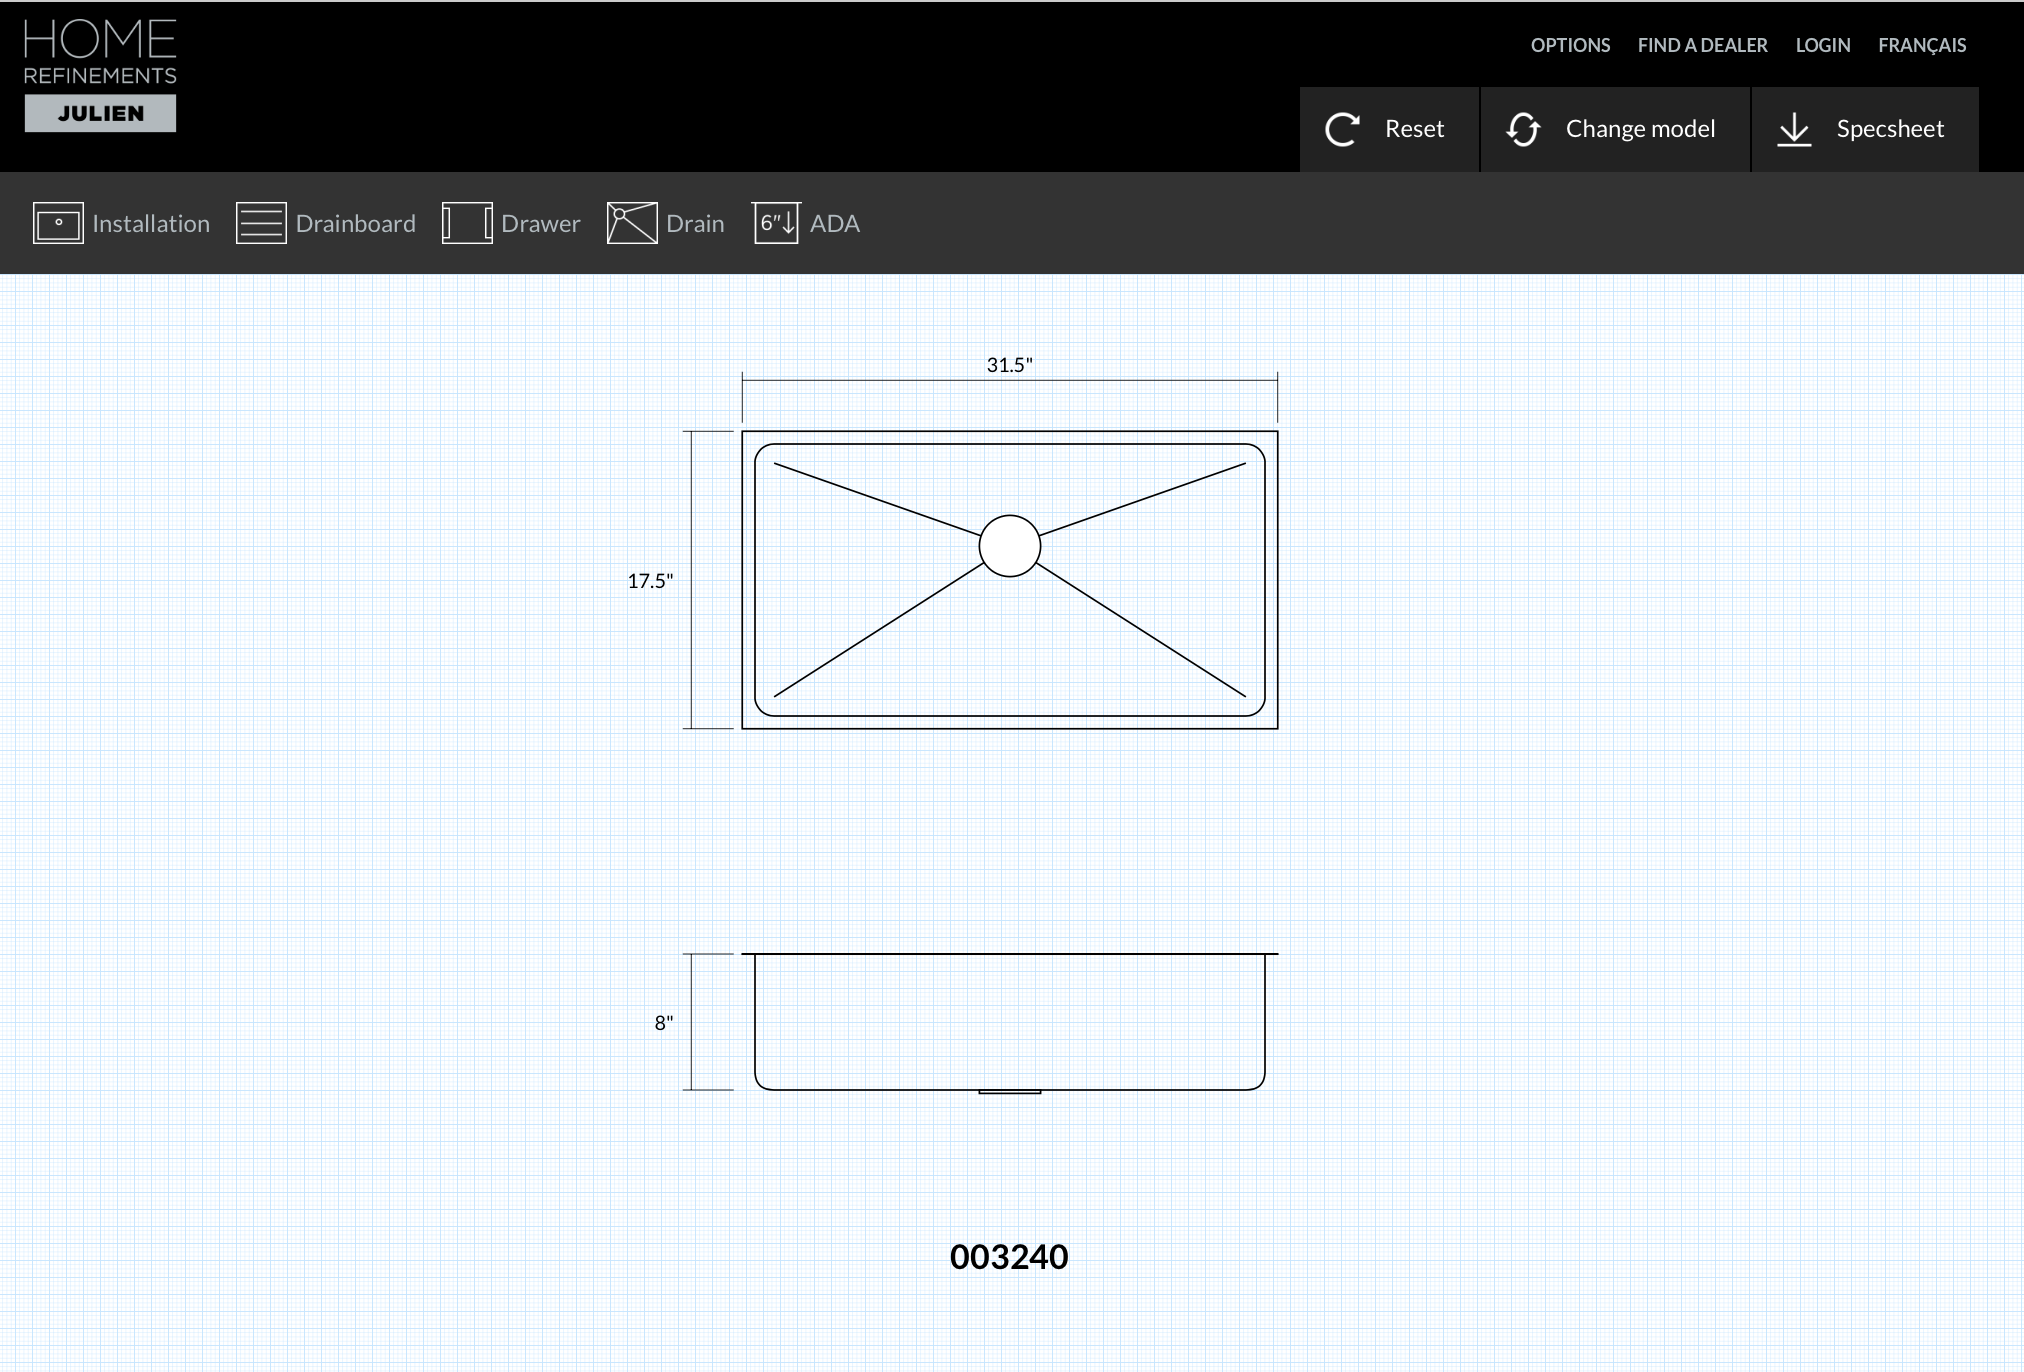Image resolution: width=2024 pixels, height=1372 pixels.
Task: Click the 003240 model number
Action: pos(1009,1257)
